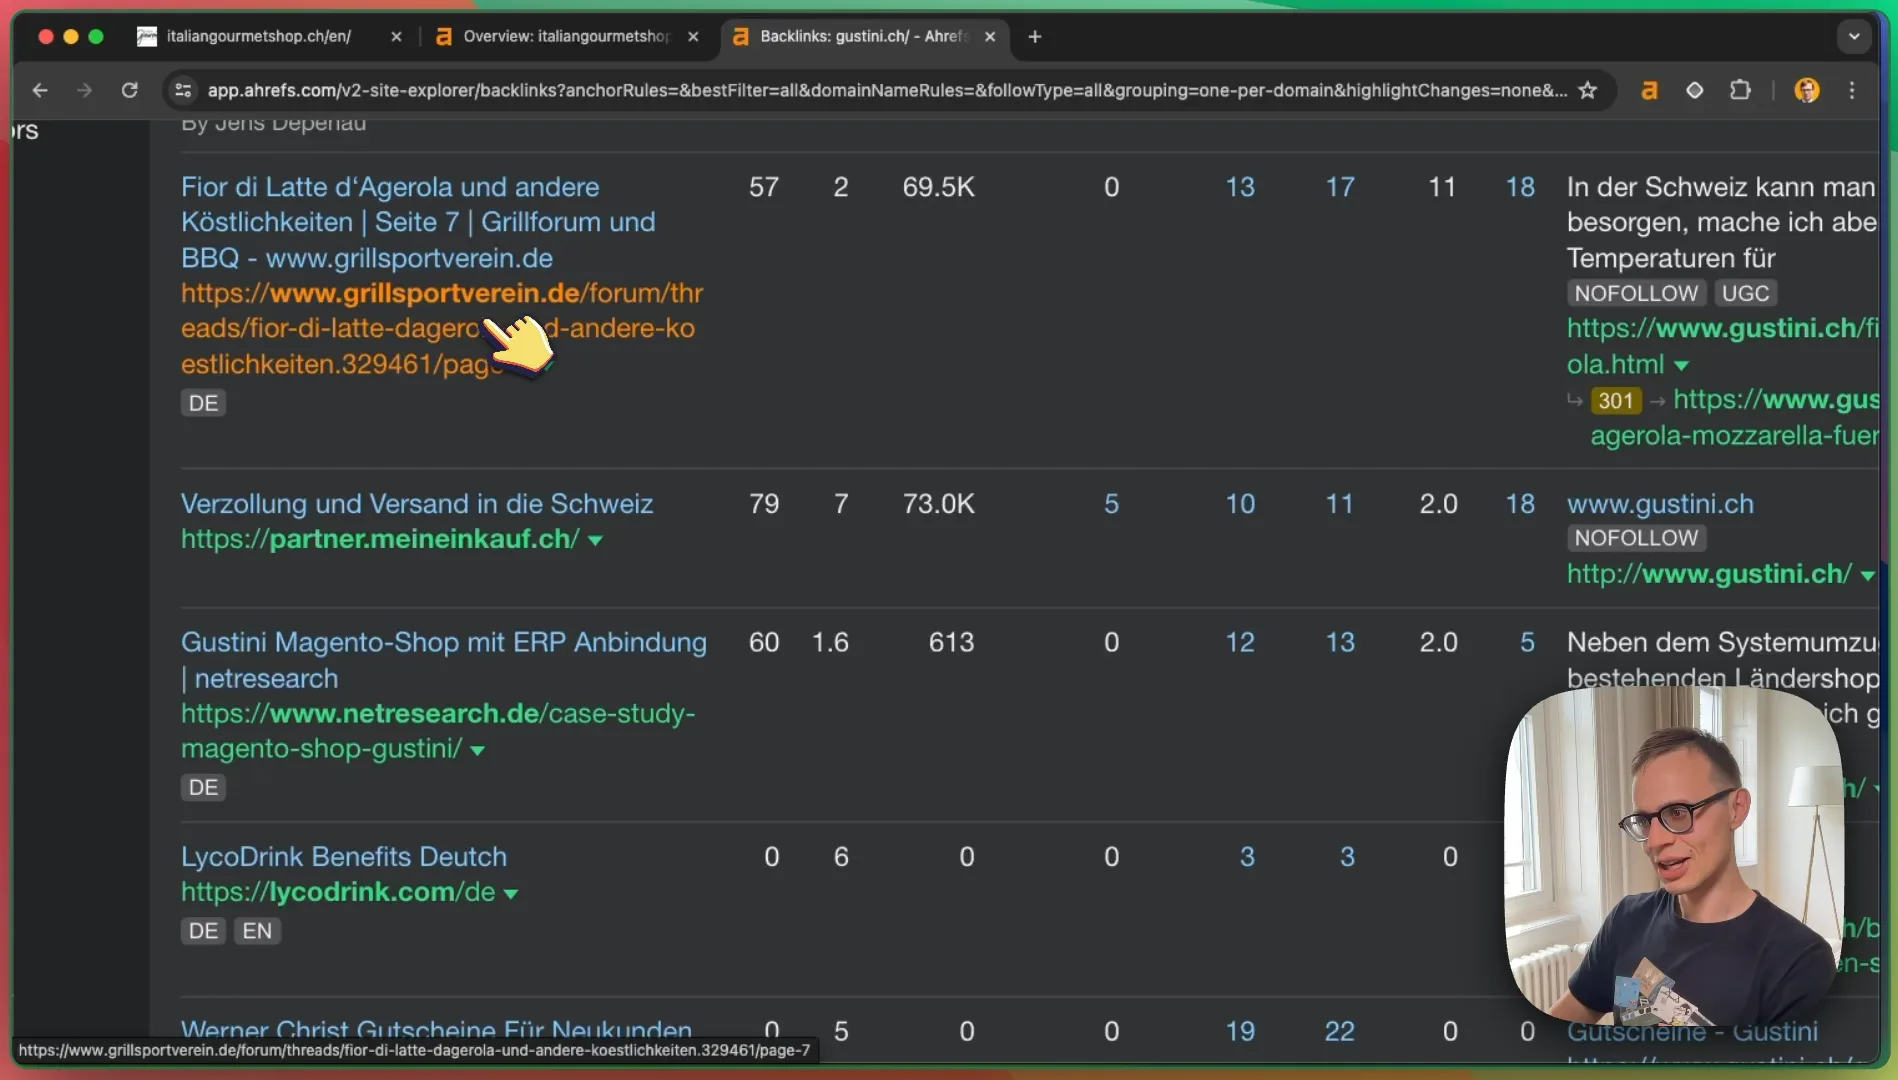This screenshot has width=1898, height=1080.
Task: Click www.gustini.ch anchor text link
Action: 1660,503
